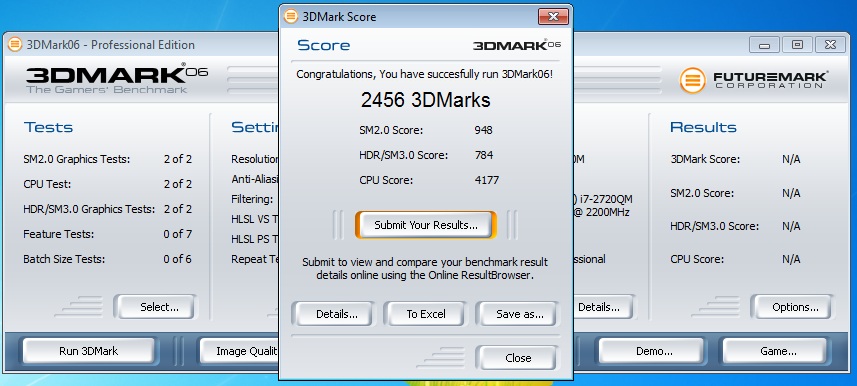Click the Online ResultBrowser description text
857x386 pixels.
[425, 268]
